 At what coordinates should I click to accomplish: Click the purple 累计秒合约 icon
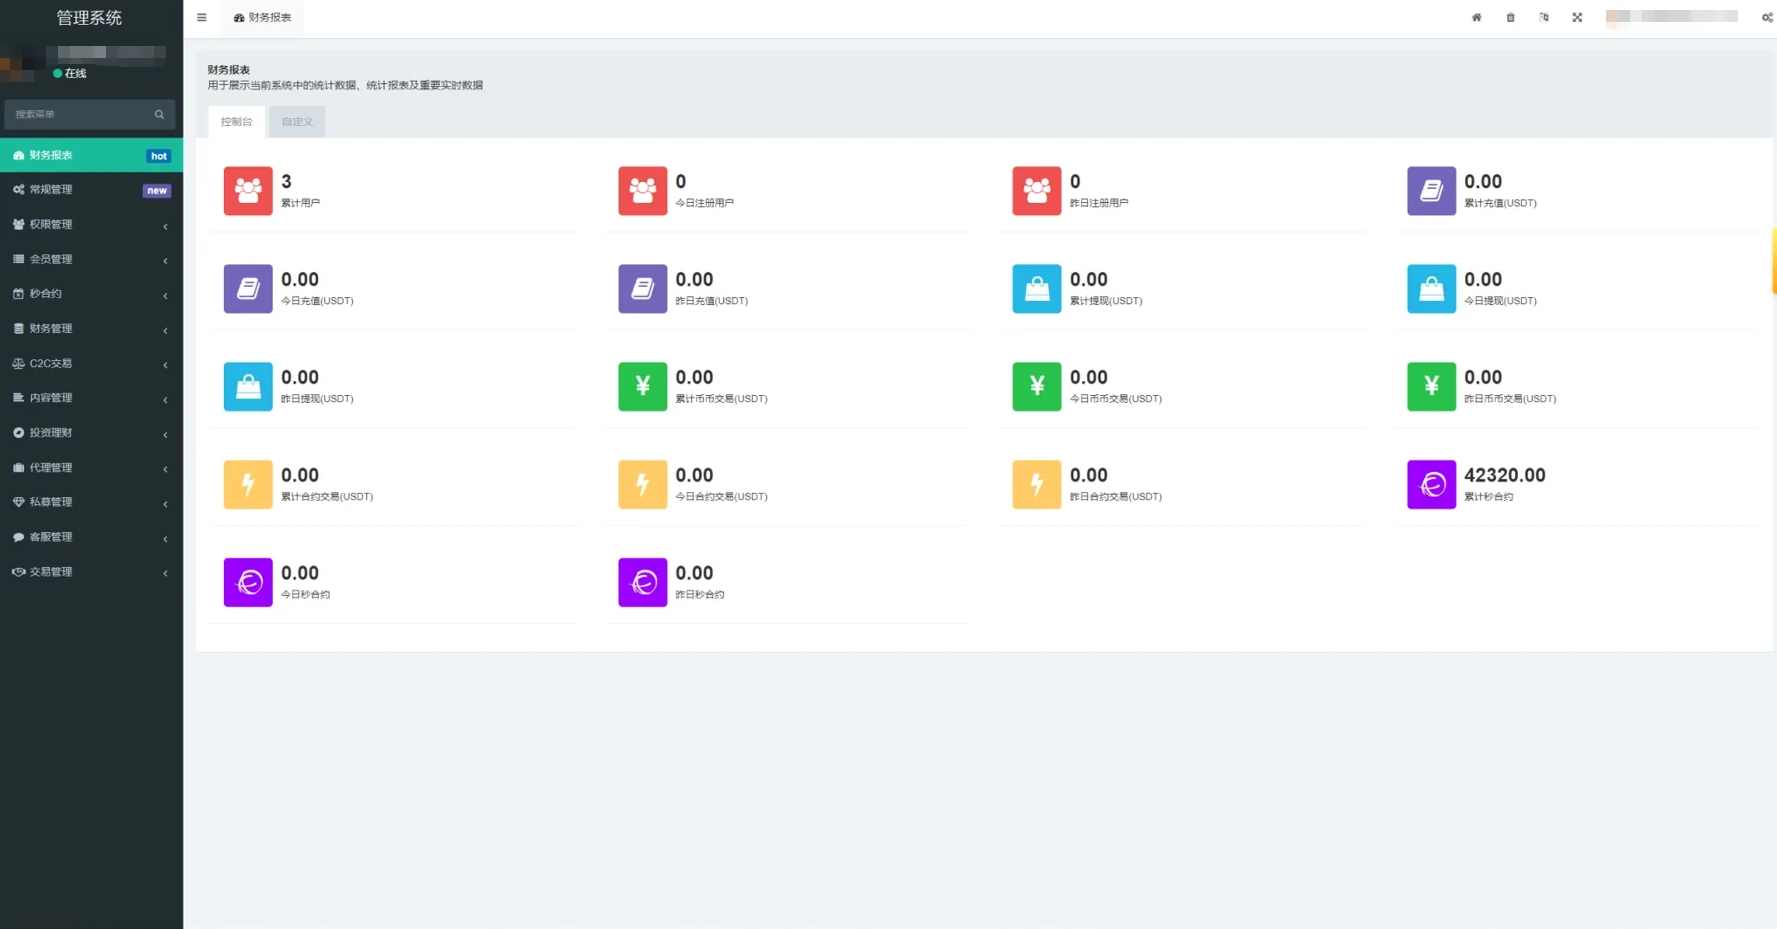[x=1431, y=484]
